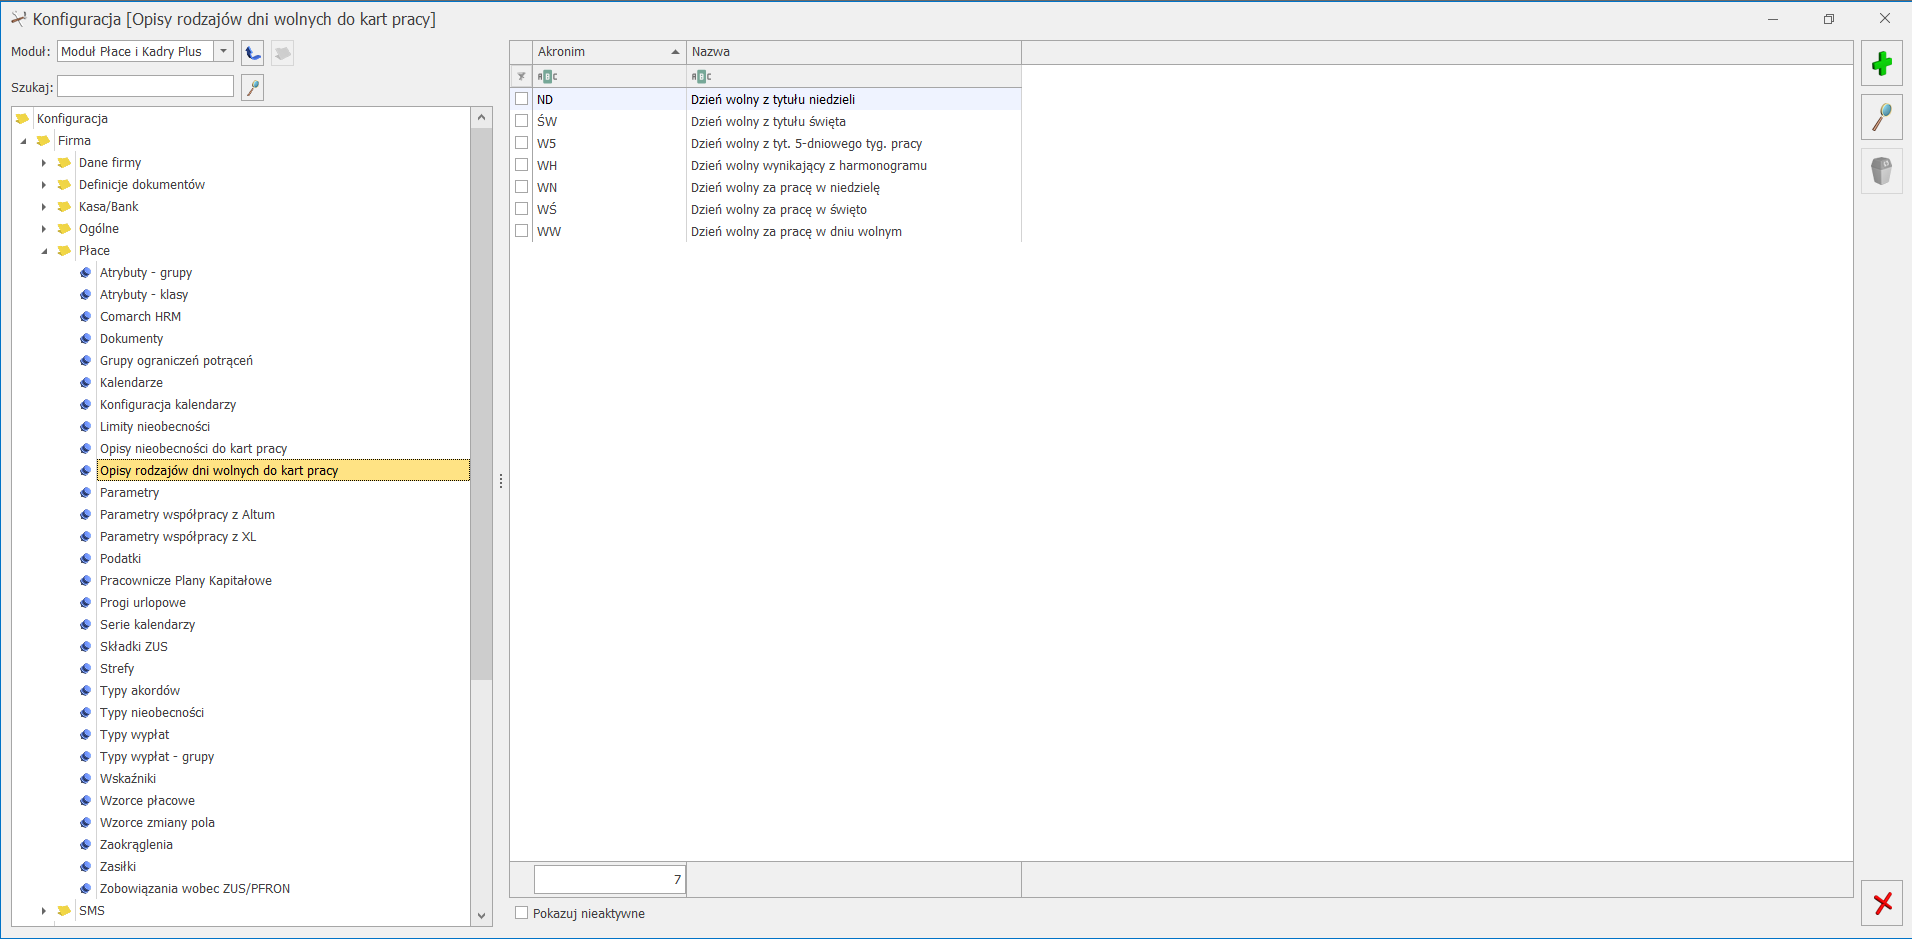Collapse the Płace tree branch

tap(44, 251)
